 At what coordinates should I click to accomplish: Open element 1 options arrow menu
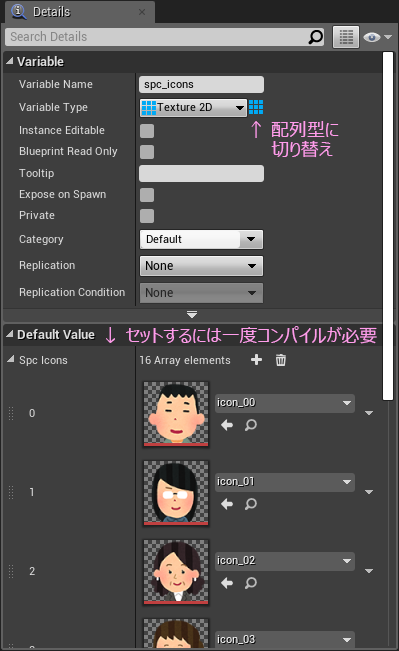369,492
